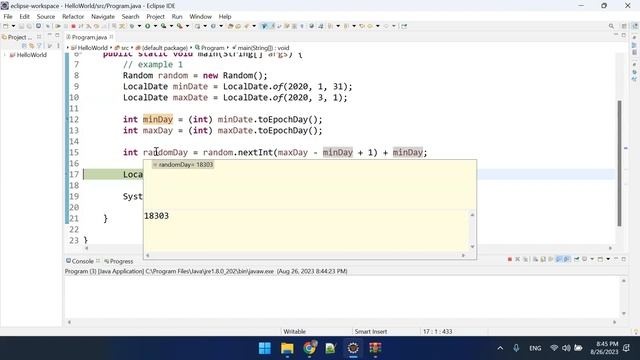This screenshot has height=360, width=640.
Task: Click Remove All Terminated Launches icon in Console
Action: tap(525, 259)
